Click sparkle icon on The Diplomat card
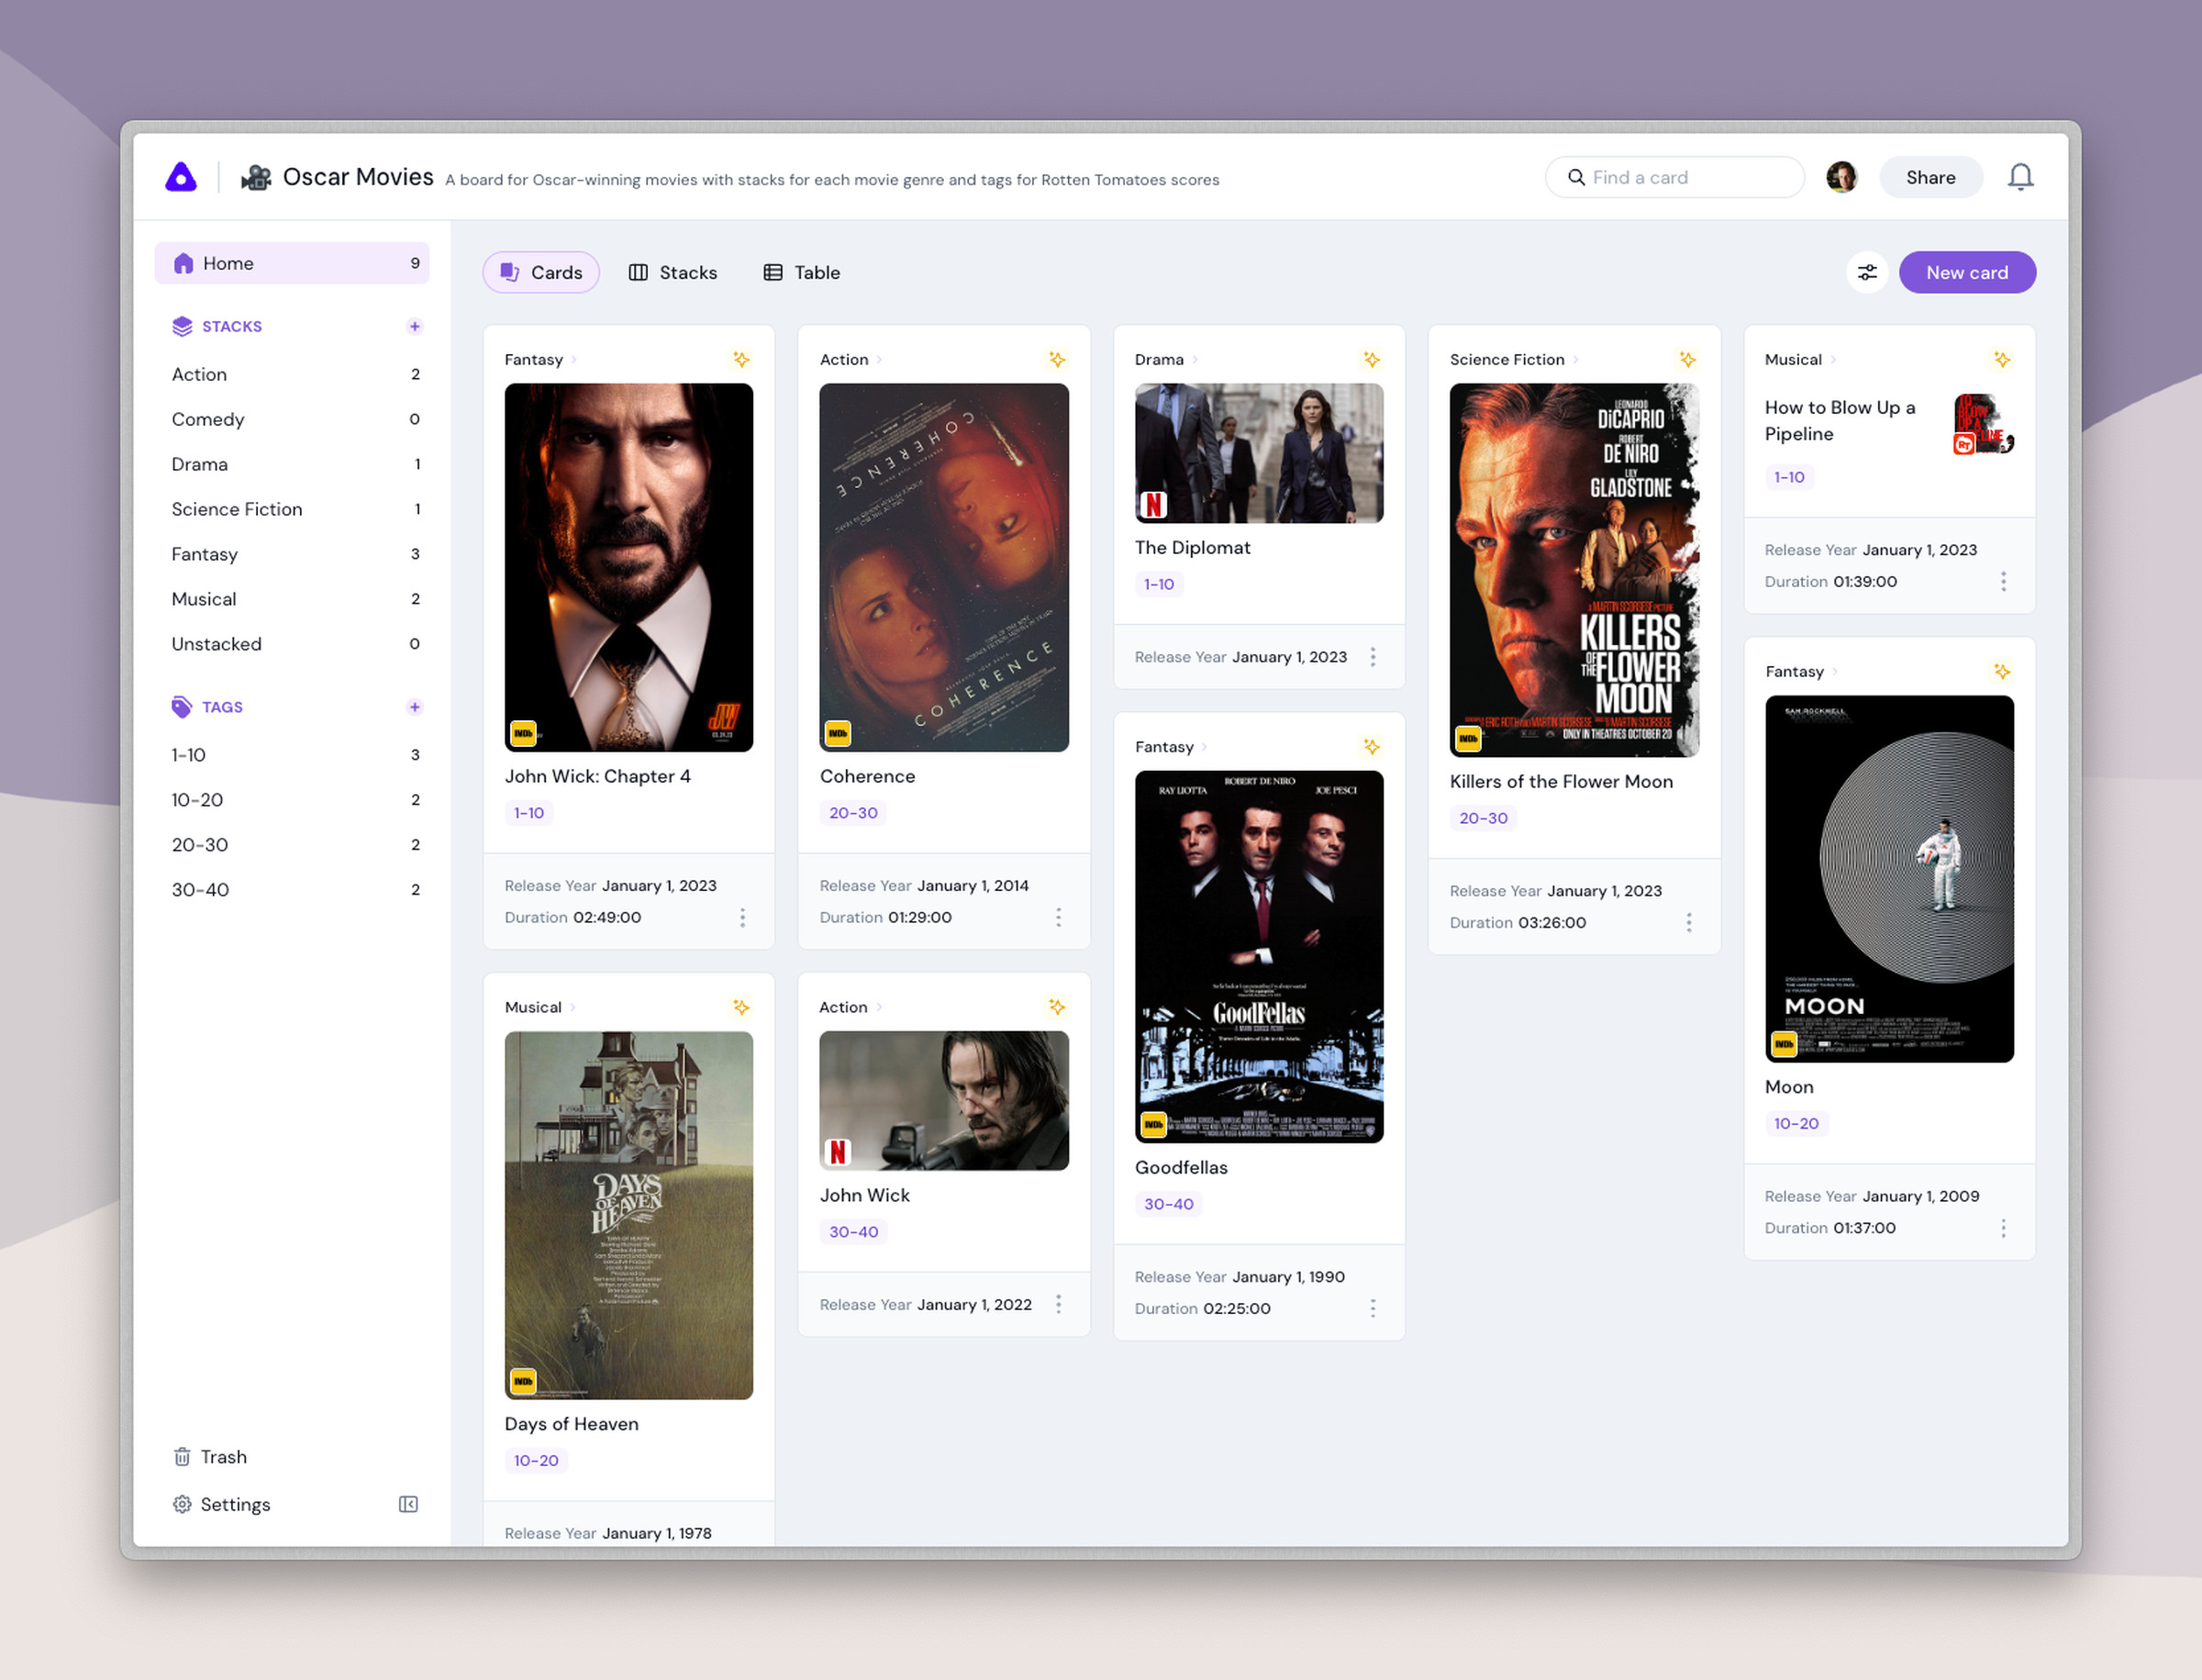Image resolution: width=2202 pixels, height=1680 pixels. tap(1372, 359)
